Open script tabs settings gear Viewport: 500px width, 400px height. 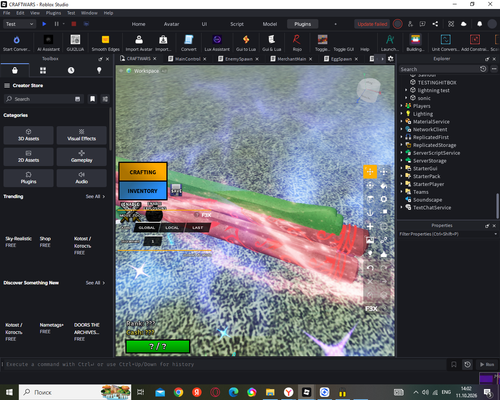click(391, 59)
